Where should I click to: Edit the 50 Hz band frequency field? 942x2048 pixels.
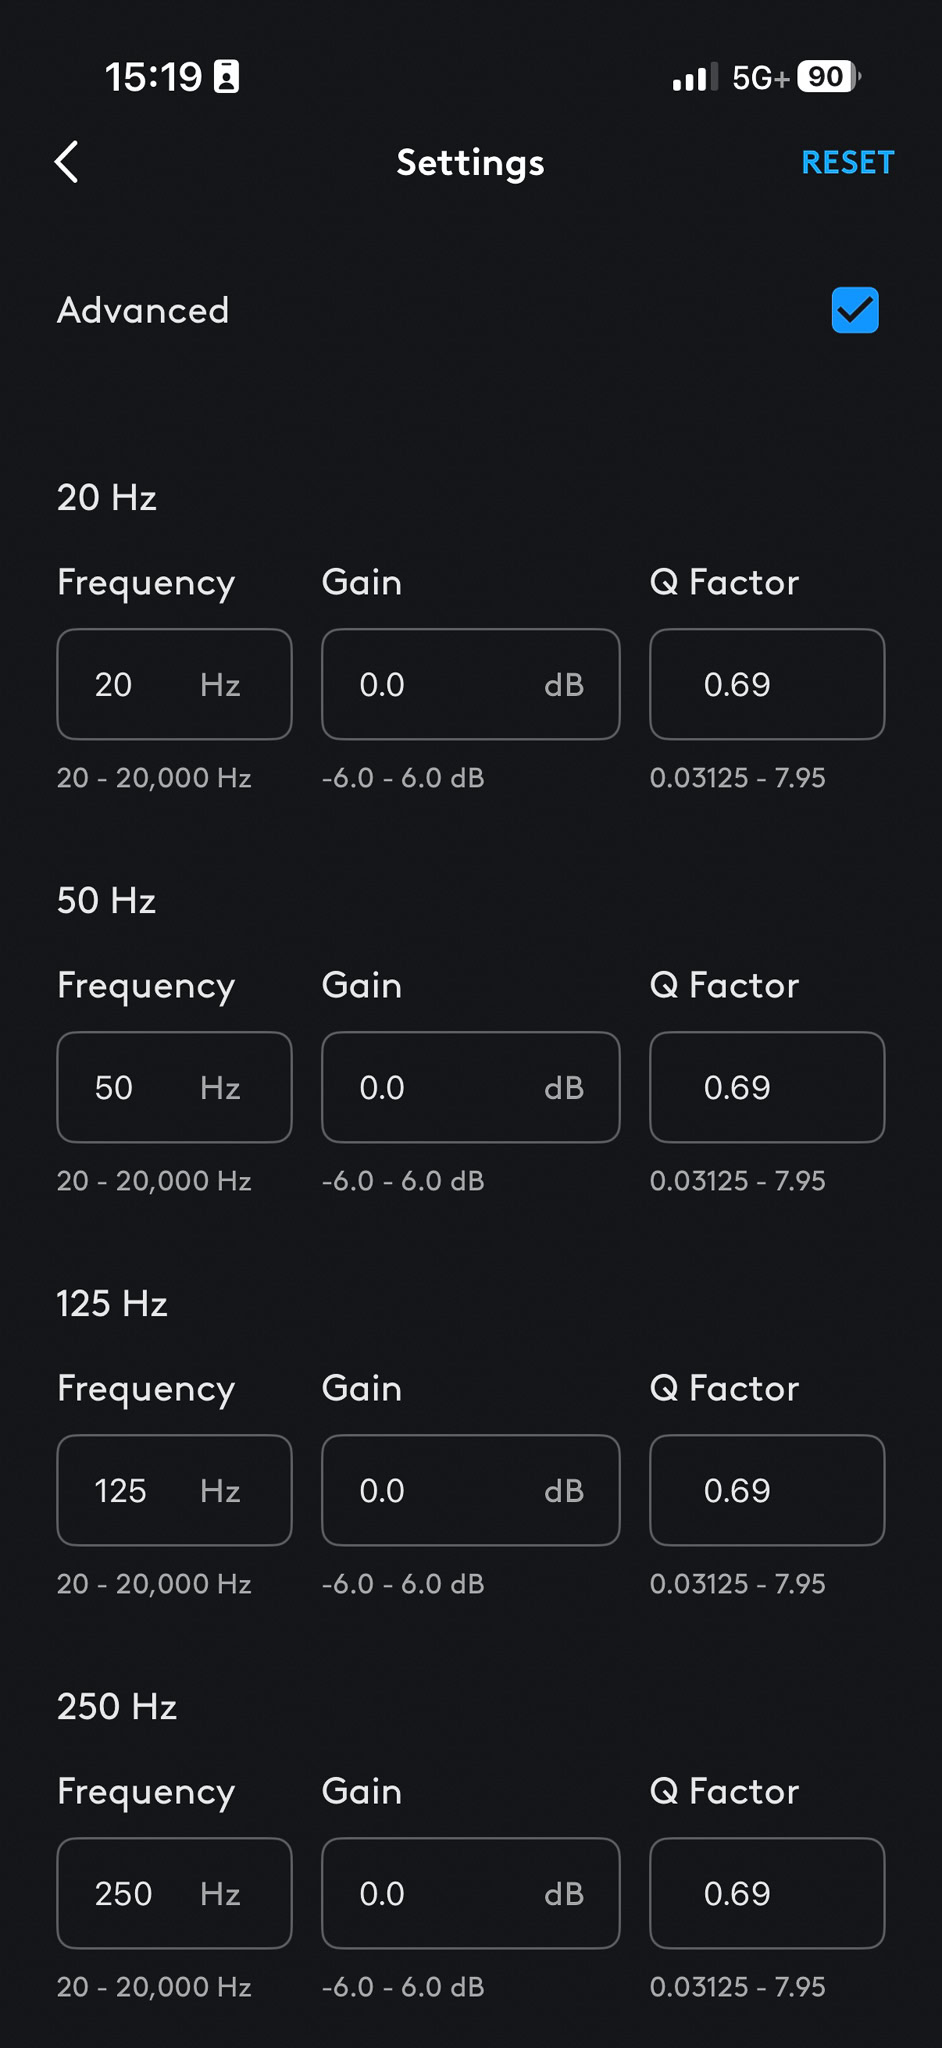[174, 1088]
